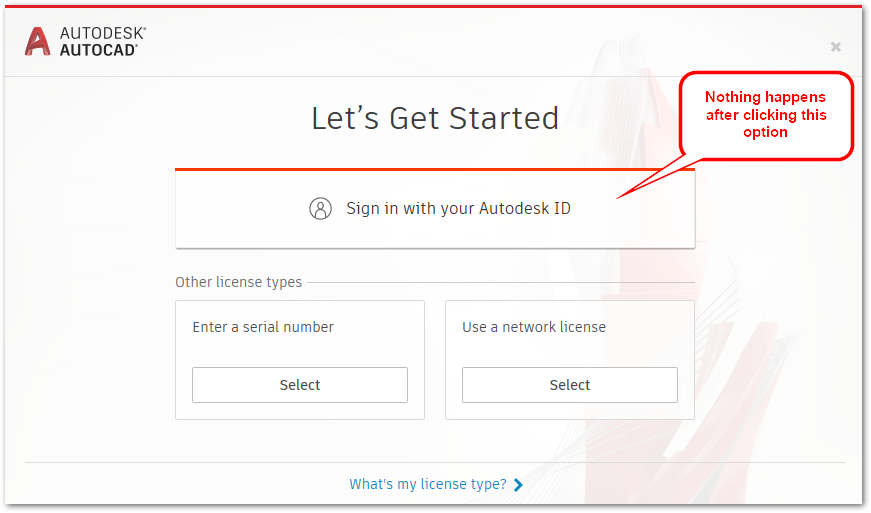871x513 pixels.
Task: Click the red bar atop sign-in card
Action: point(435,169)
